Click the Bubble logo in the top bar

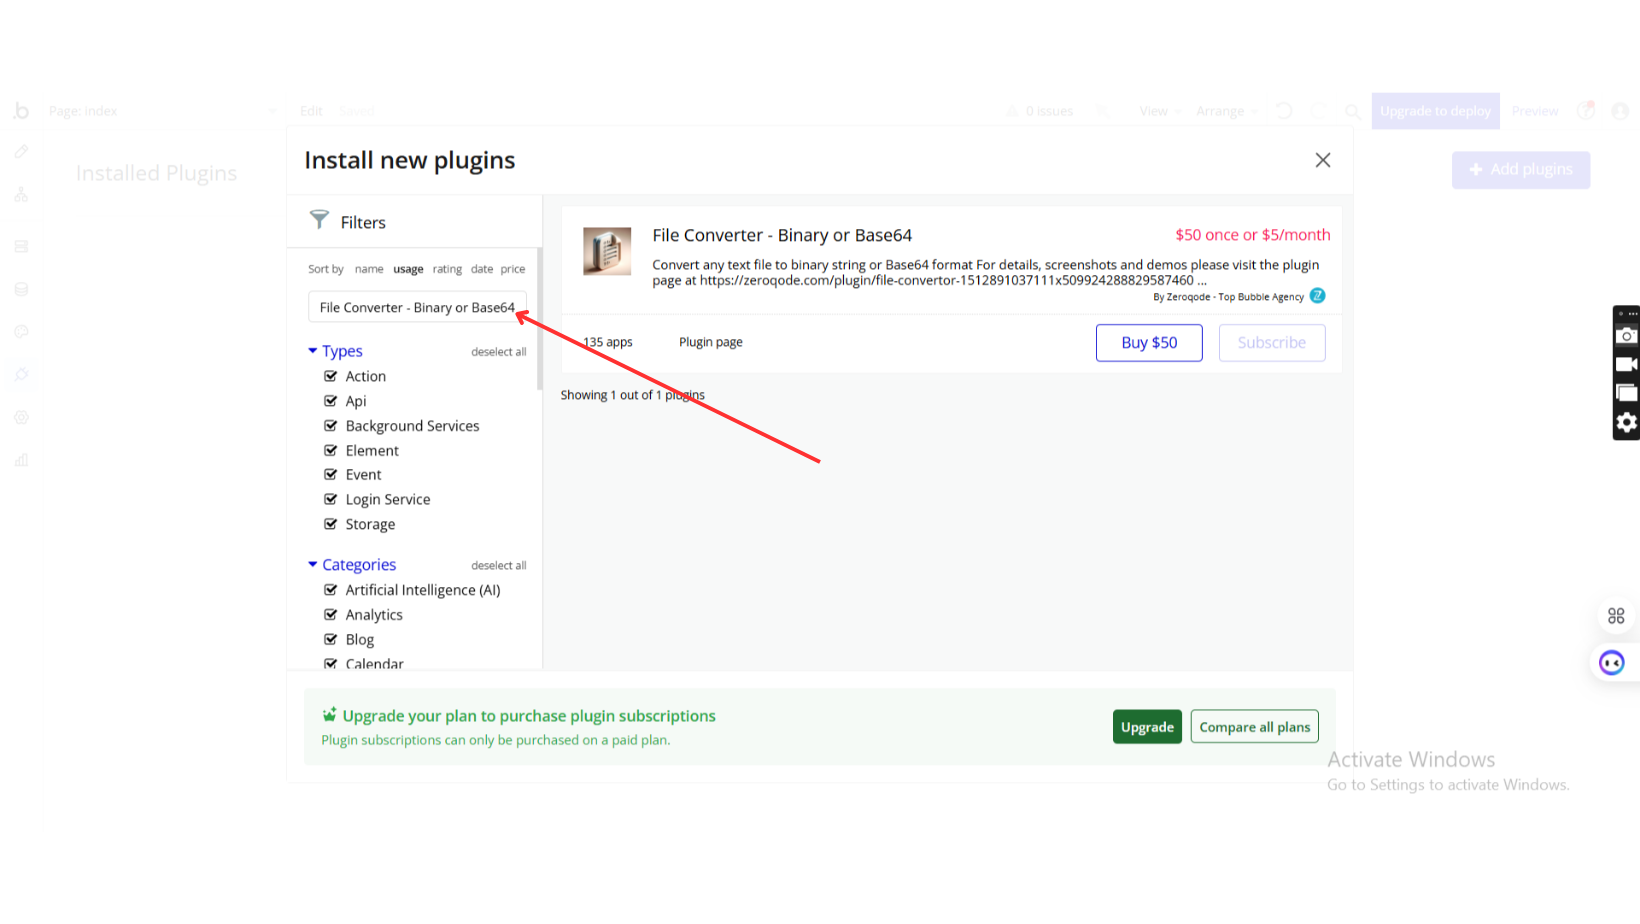tap(21, 111)
